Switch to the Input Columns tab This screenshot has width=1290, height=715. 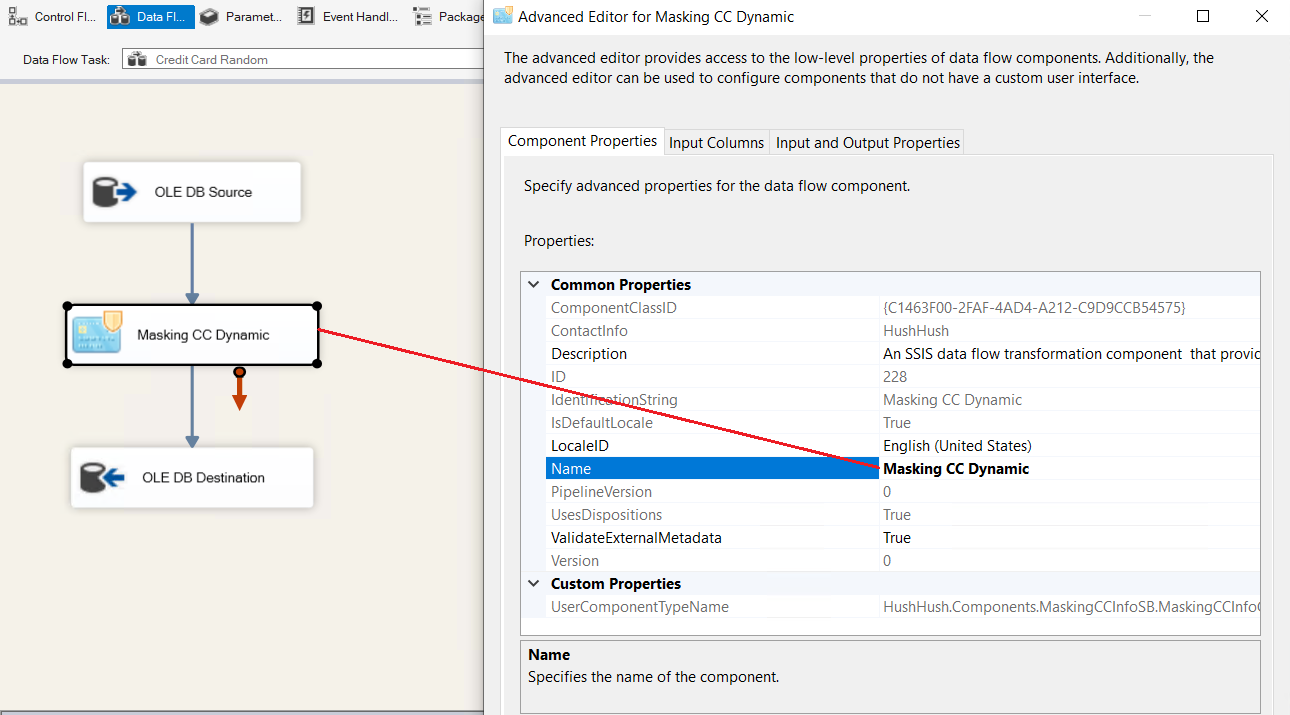tap(716, 143)
